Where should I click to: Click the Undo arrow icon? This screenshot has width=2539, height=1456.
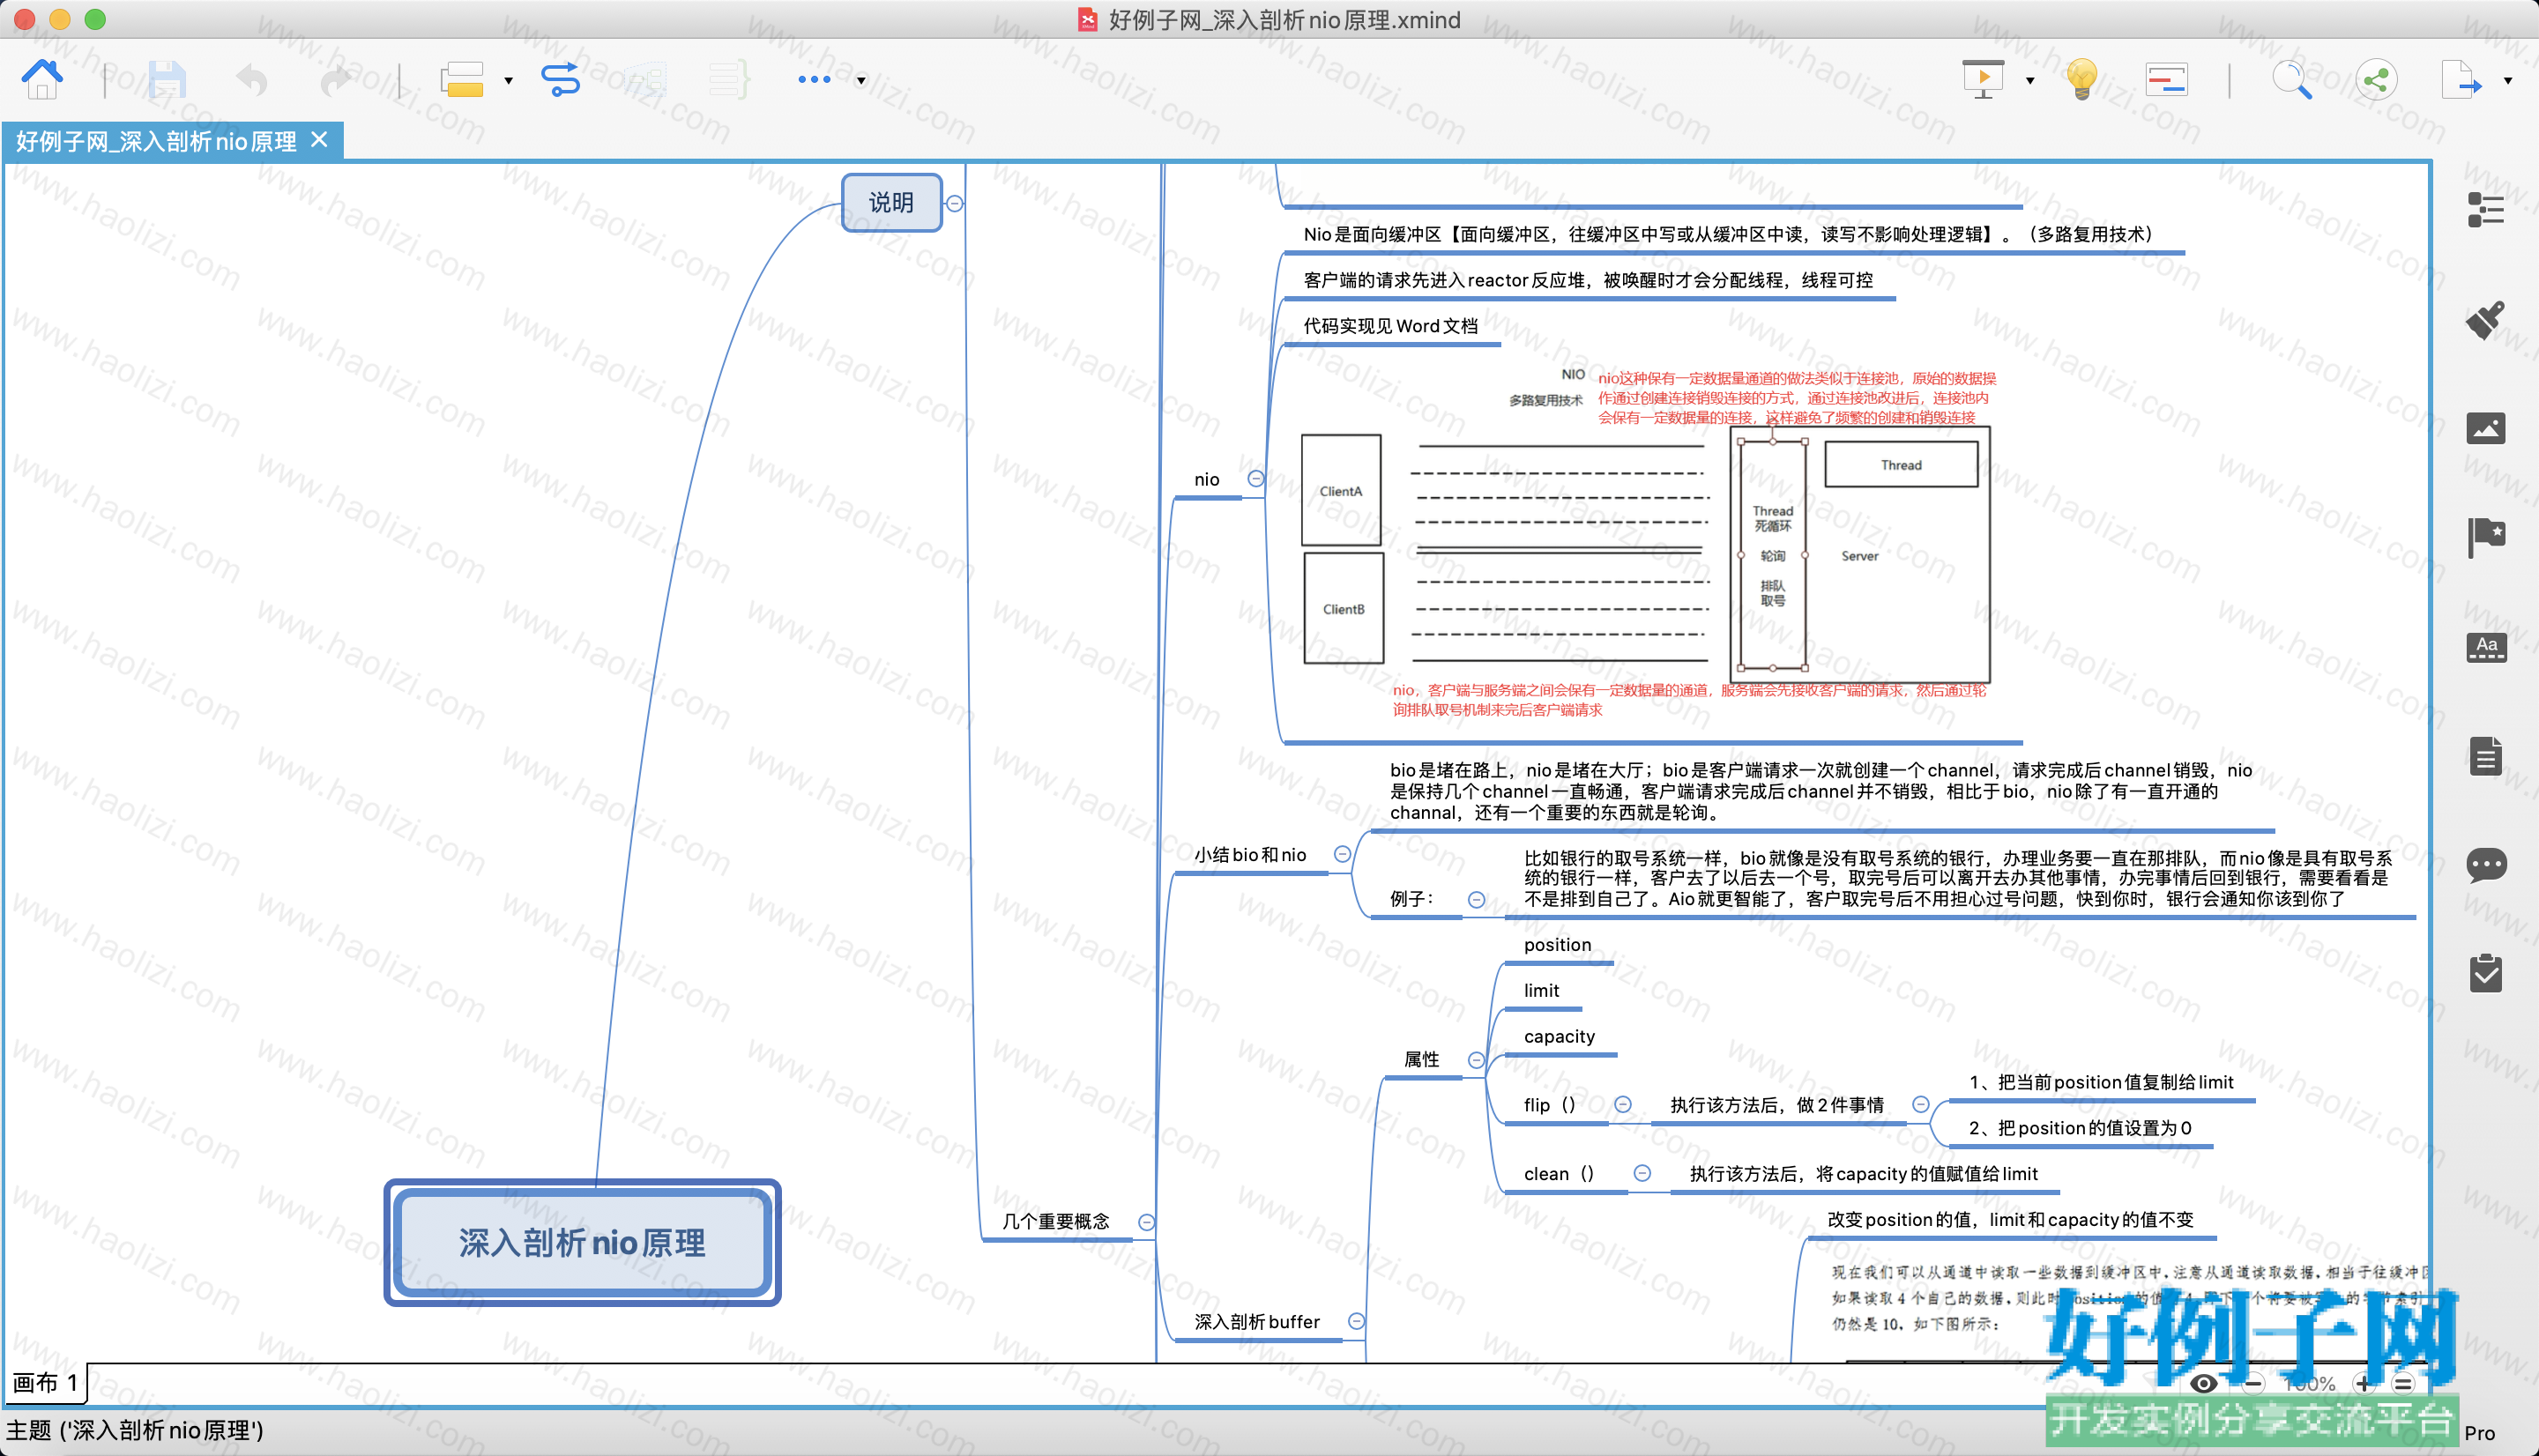tap(251, 79)
